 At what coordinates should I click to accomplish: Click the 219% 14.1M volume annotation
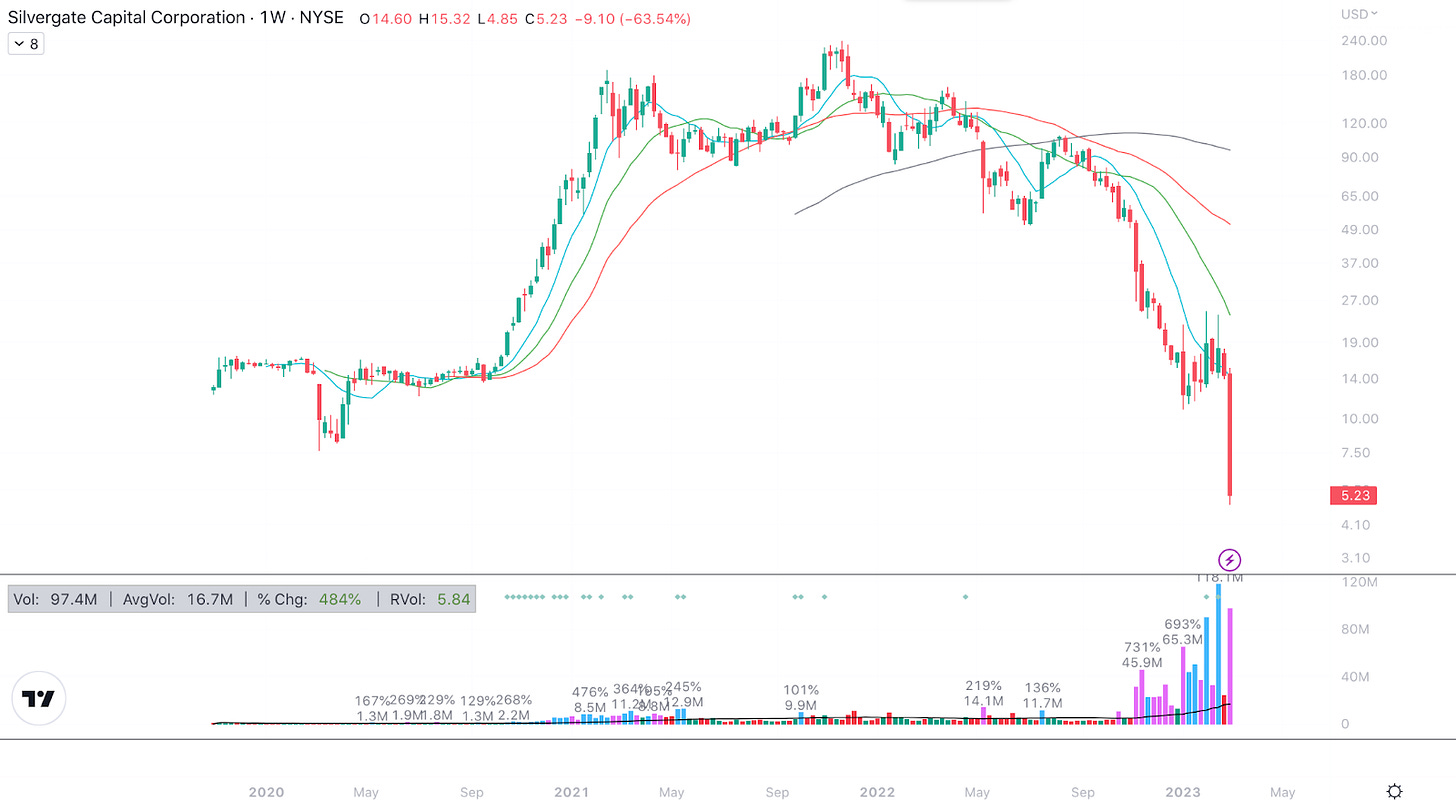983,693
